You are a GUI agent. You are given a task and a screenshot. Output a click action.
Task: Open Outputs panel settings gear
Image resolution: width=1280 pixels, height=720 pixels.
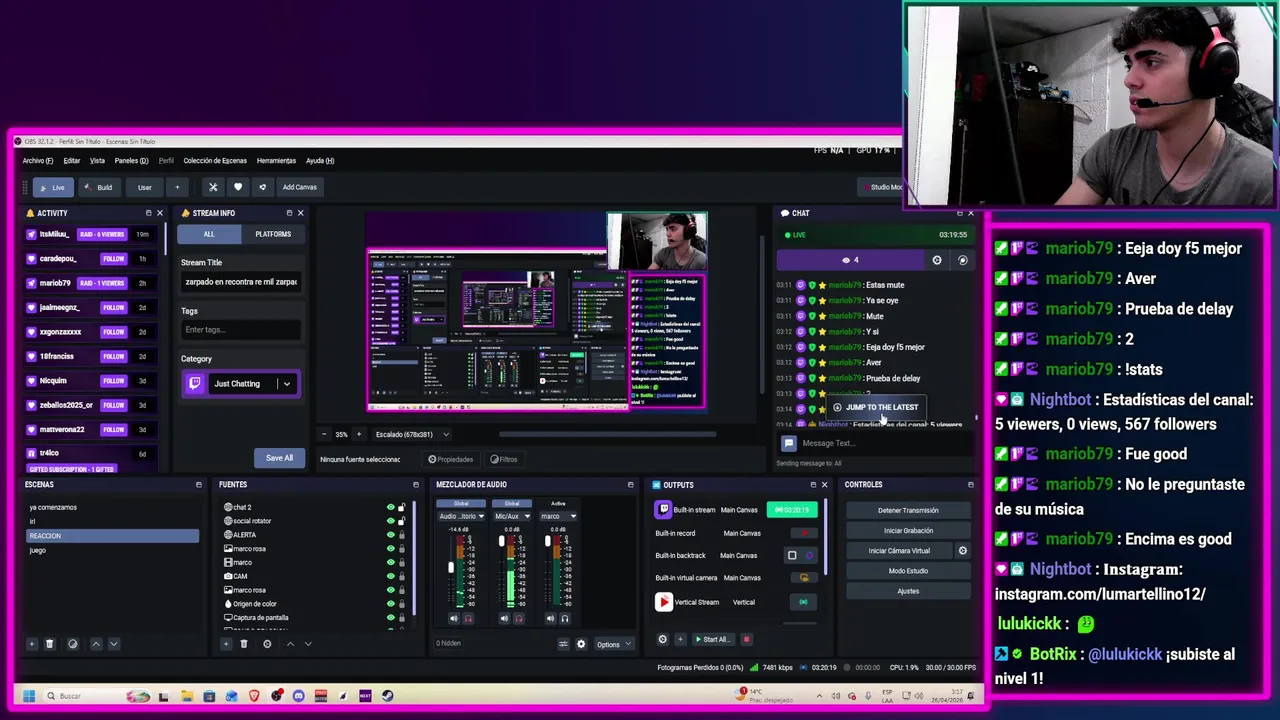pos(662,639)
